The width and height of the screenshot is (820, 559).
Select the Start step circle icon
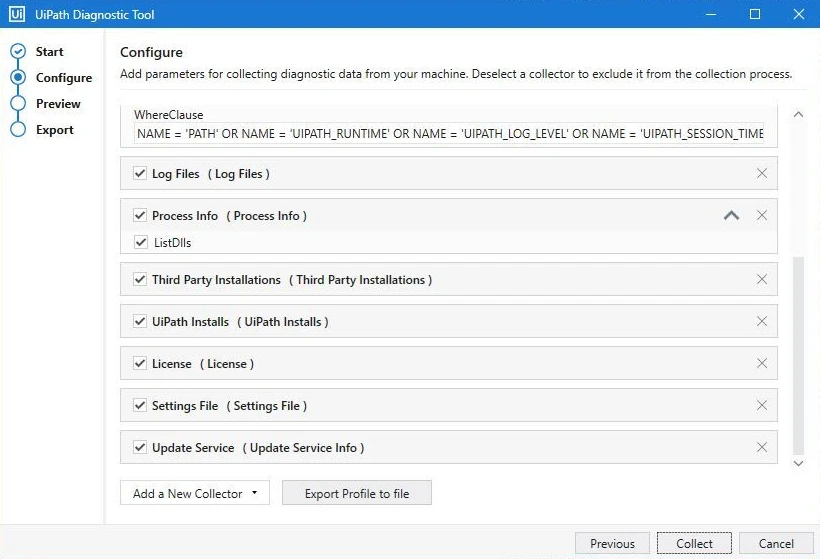coord(18,51)
